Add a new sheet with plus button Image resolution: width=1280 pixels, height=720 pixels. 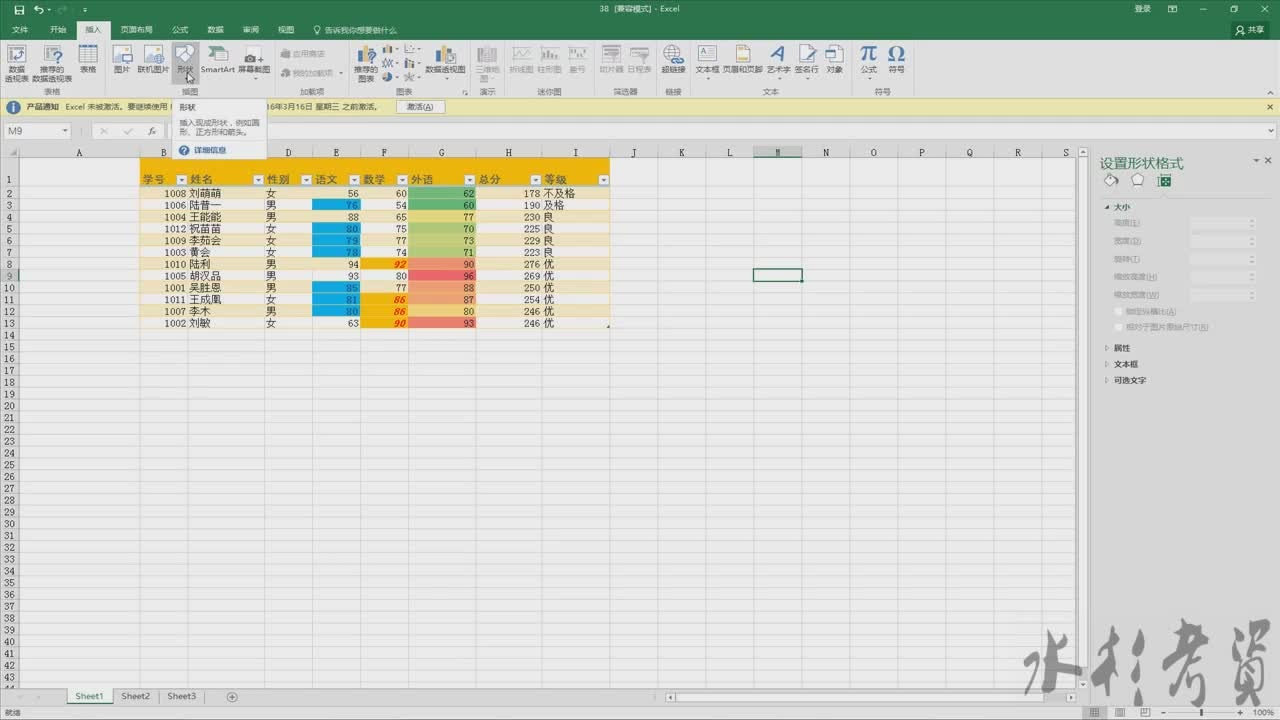point(232,696)
